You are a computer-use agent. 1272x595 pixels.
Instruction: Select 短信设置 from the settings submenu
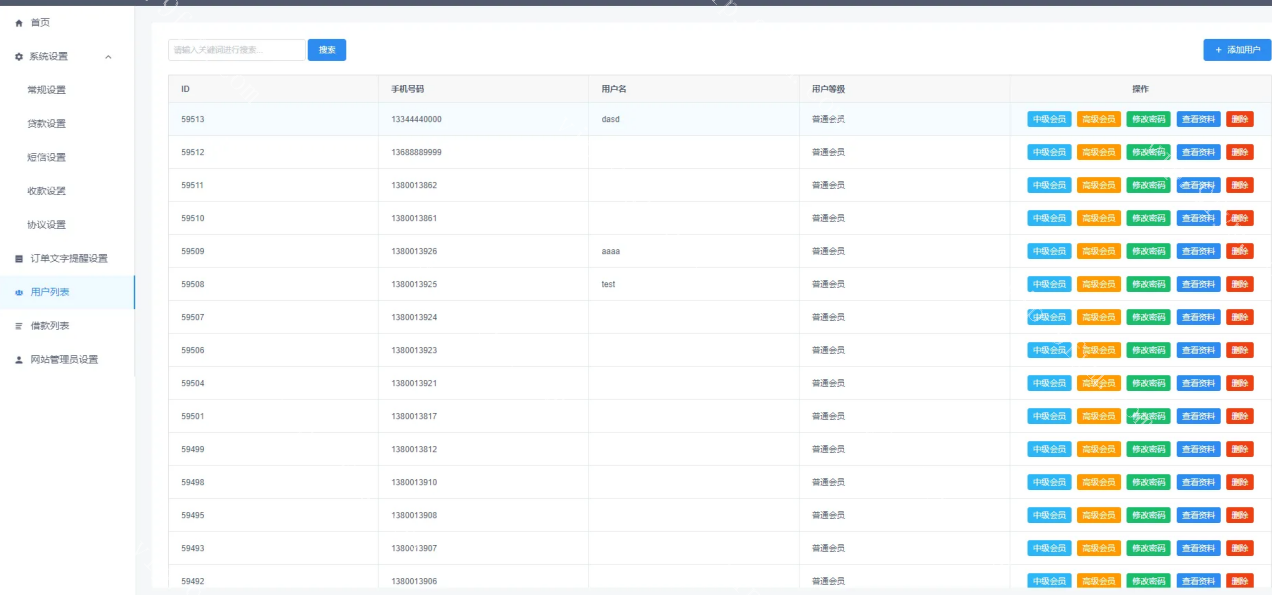(x=46, y=158)
